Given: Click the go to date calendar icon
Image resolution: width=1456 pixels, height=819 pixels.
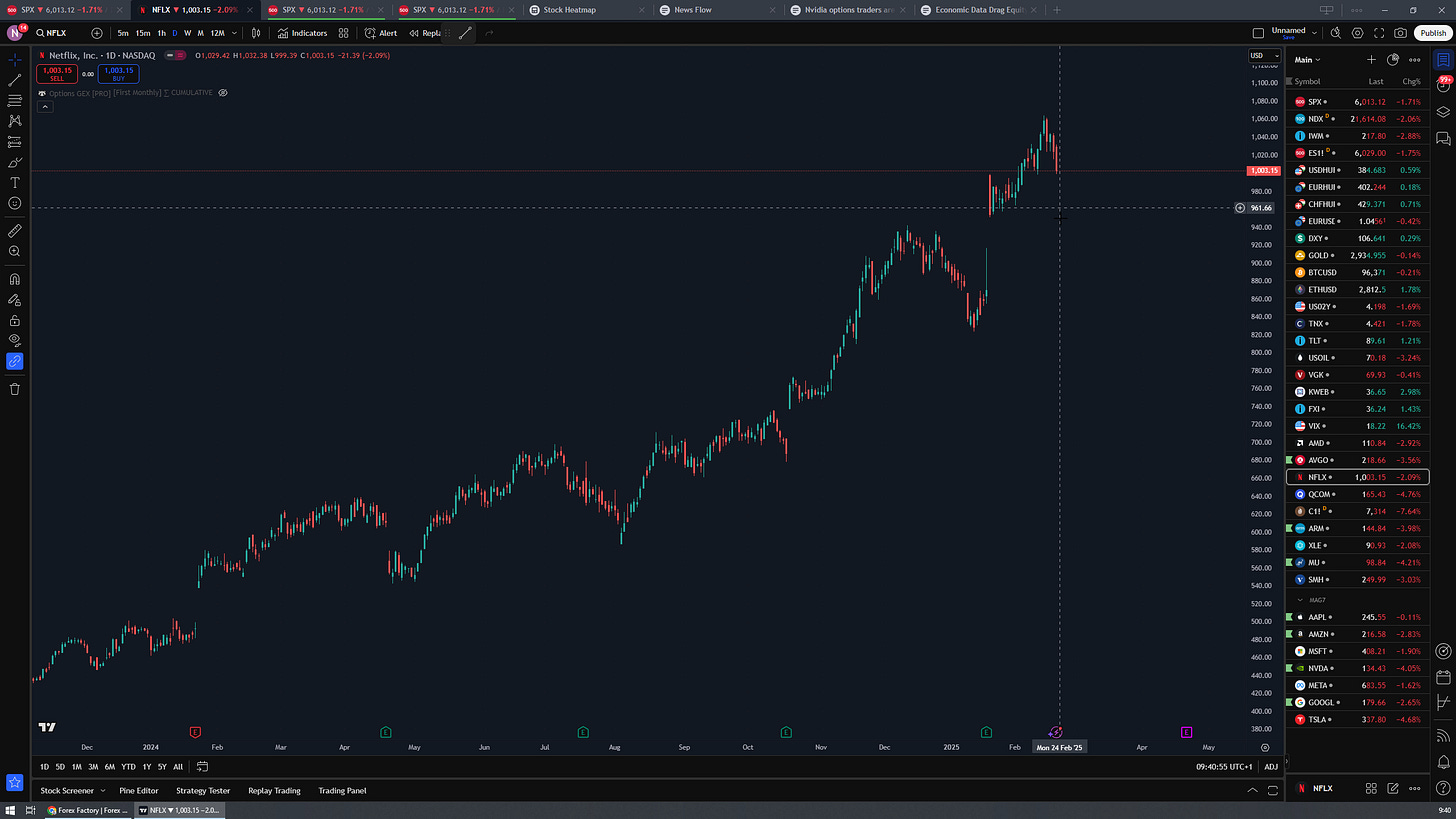Looking at the screenshot, I should click(202, 767).
